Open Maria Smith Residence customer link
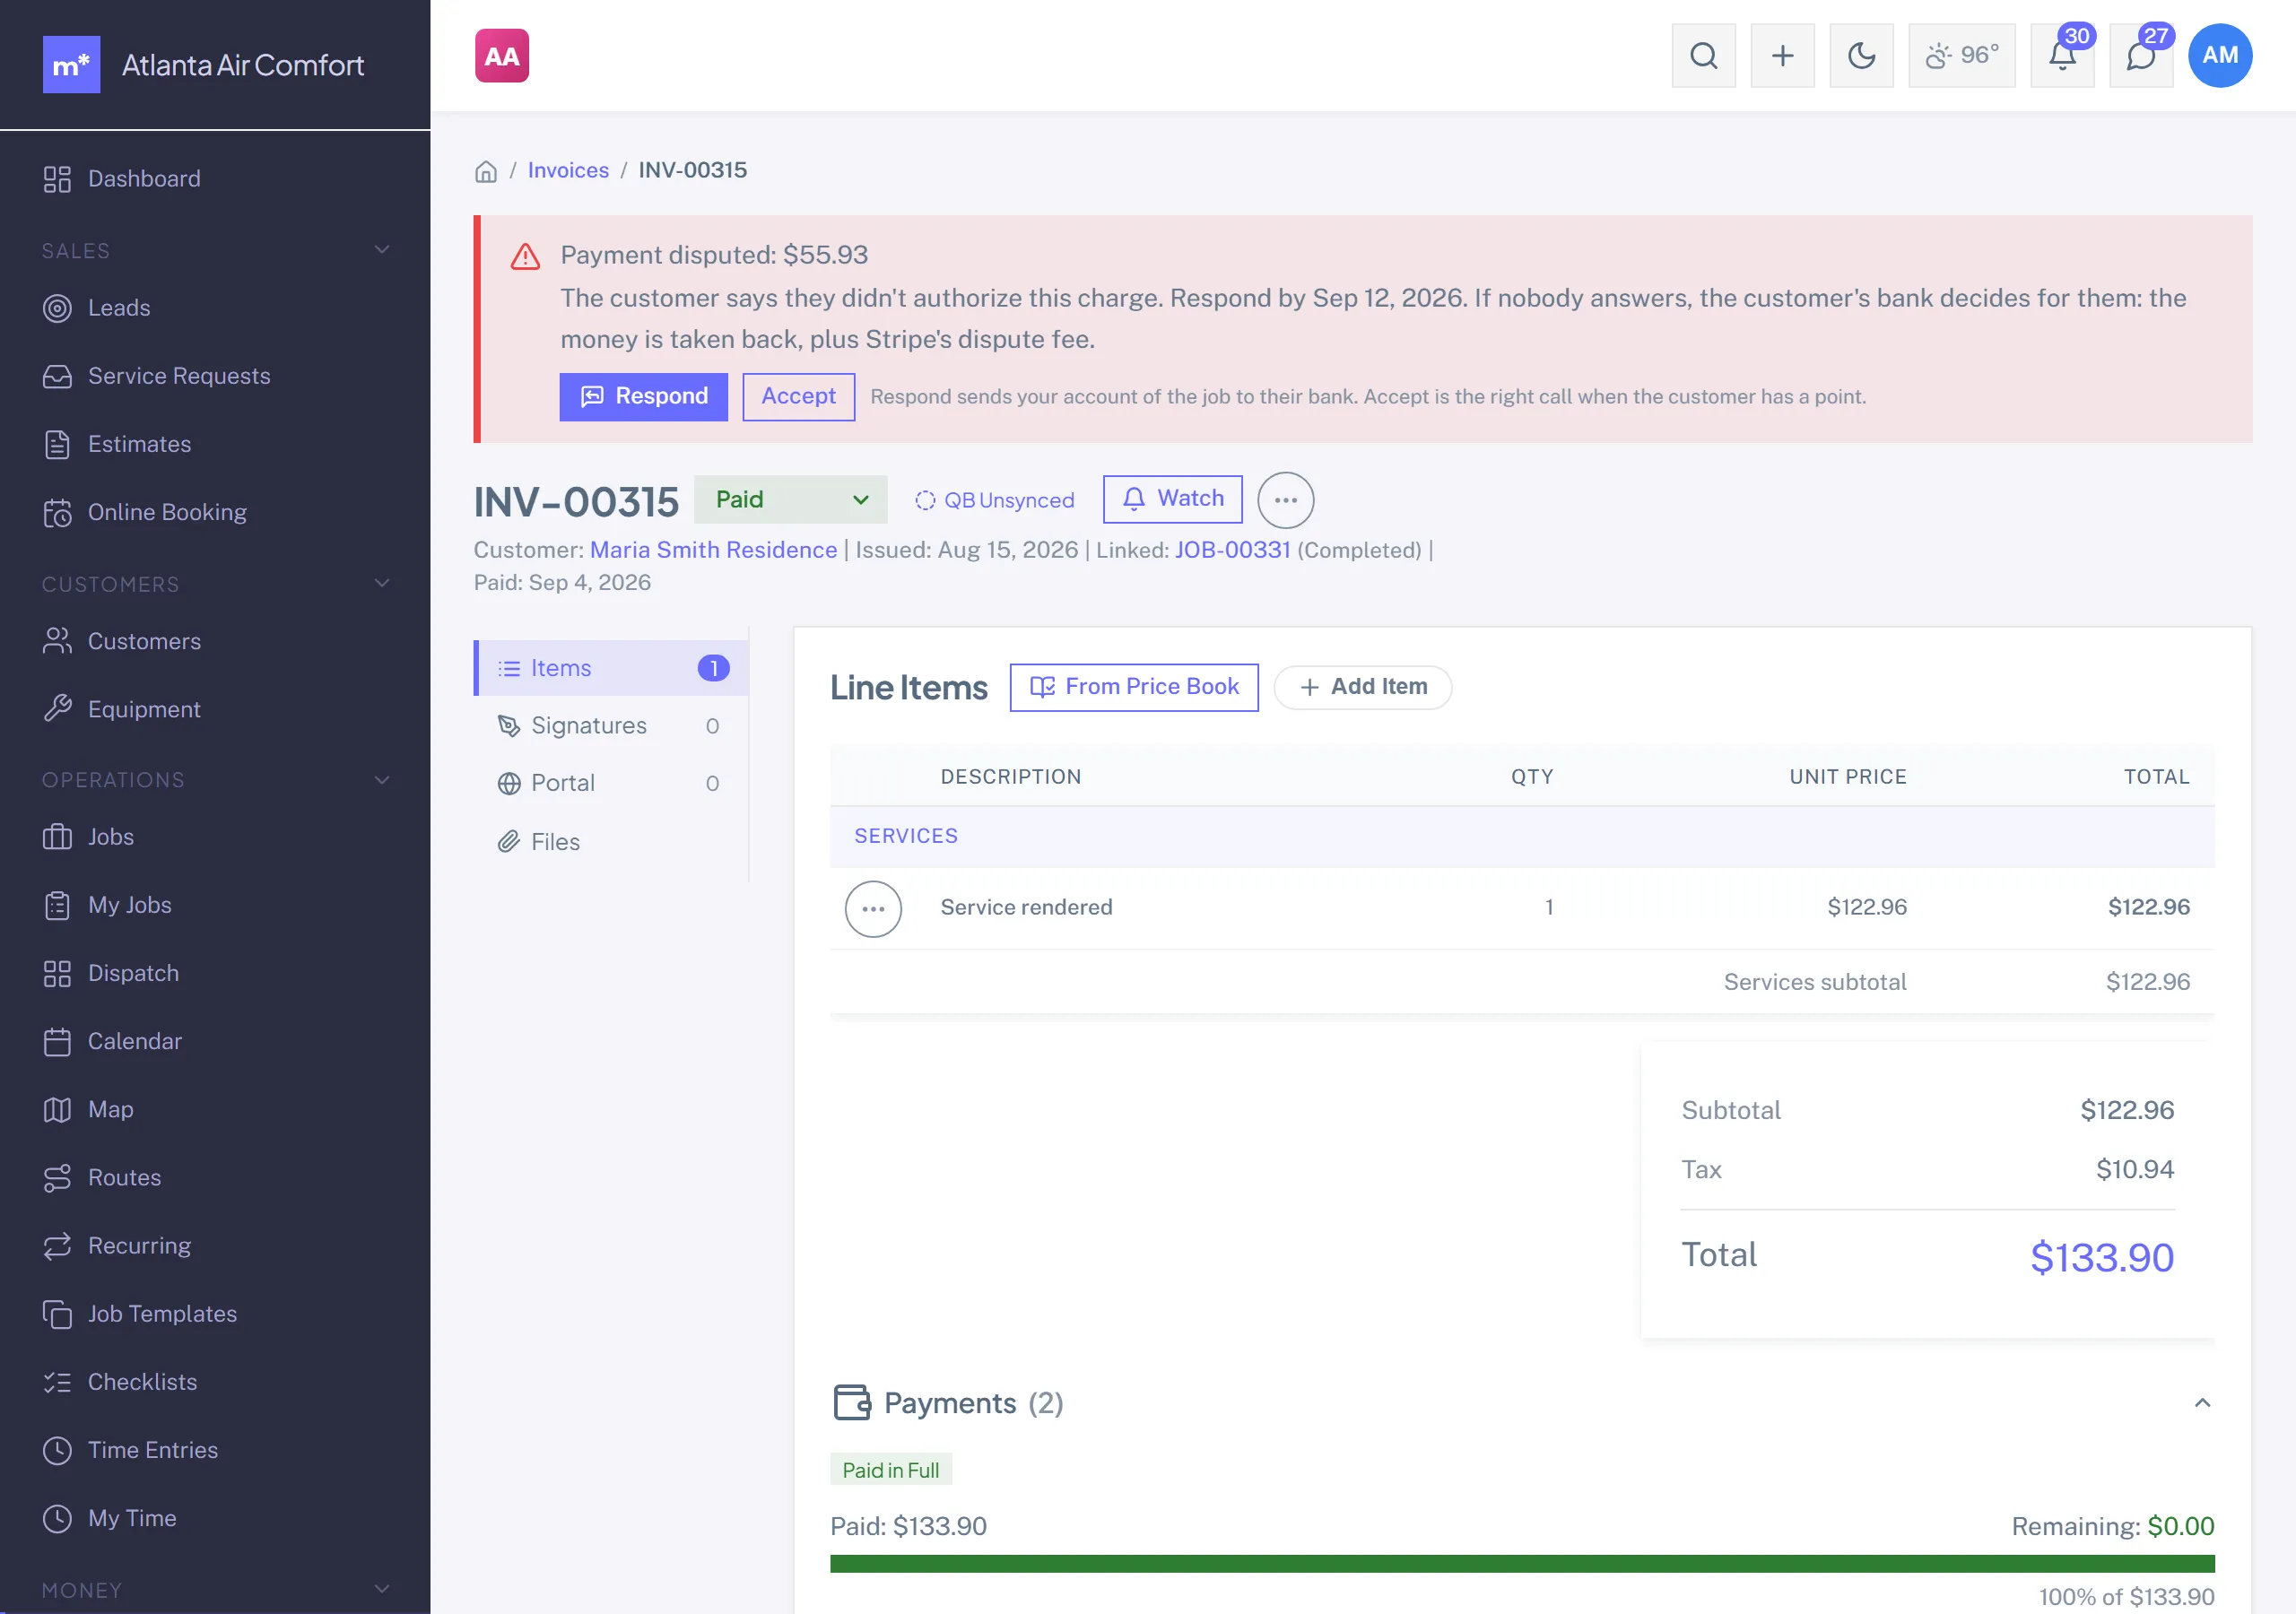Image resolution: width=2296 pixels, height=1614 pixels. coord(713,550)
